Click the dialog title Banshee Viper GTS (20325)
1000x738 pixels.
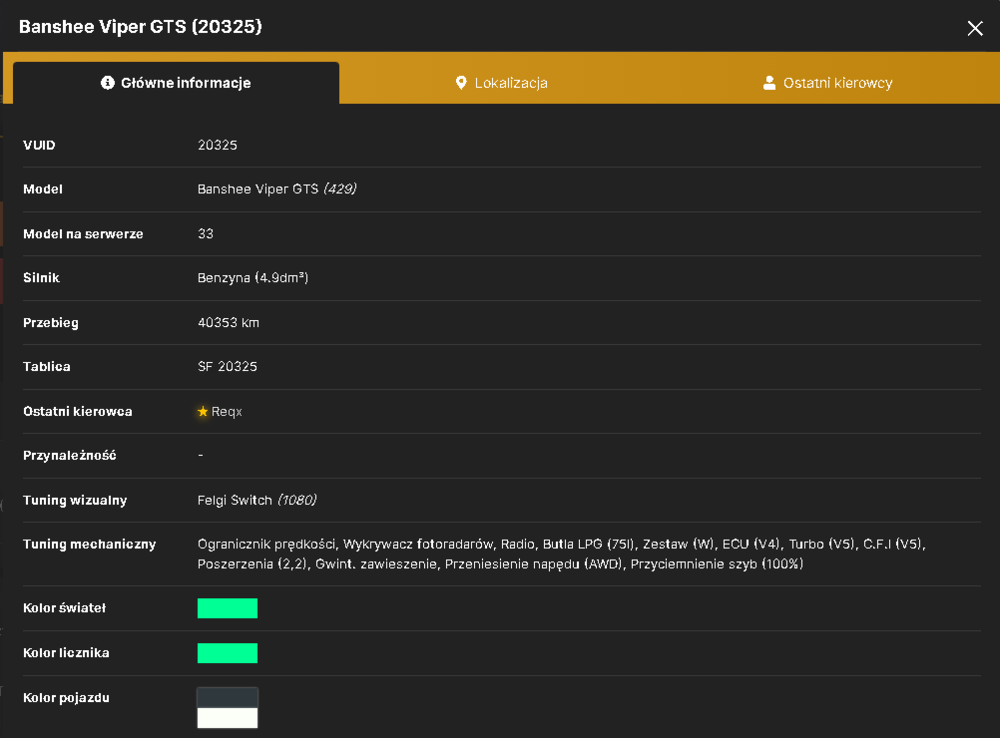pos(140,27)
